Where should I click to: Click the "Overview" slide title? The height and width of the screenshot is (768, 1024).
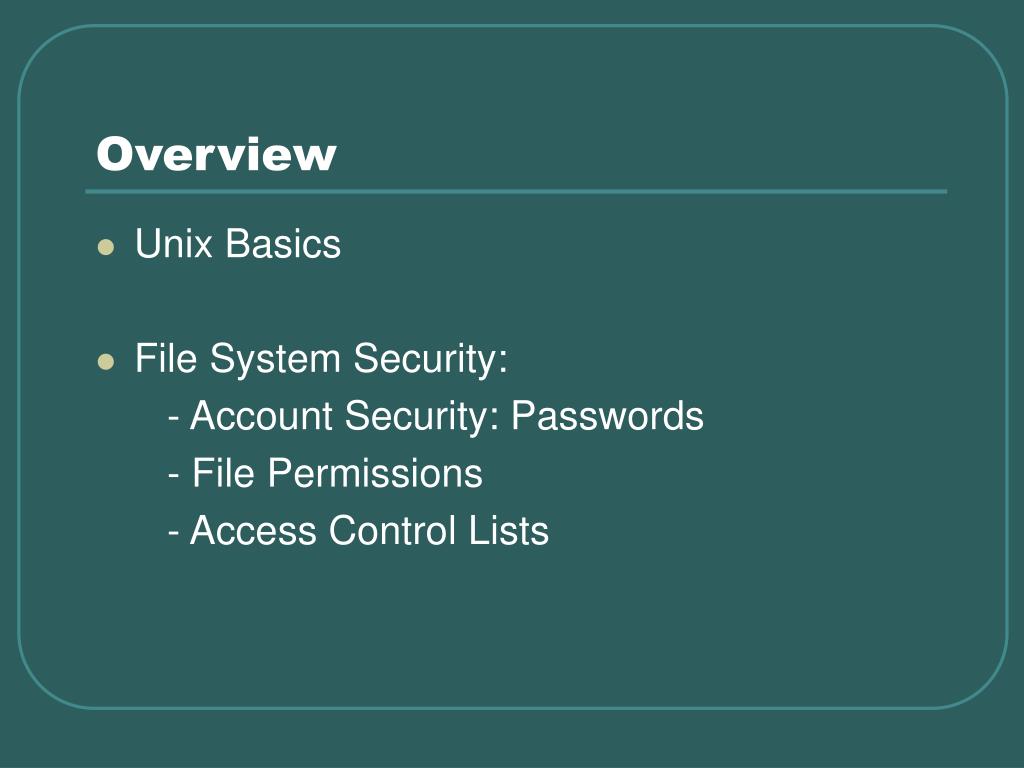[216, 154]
